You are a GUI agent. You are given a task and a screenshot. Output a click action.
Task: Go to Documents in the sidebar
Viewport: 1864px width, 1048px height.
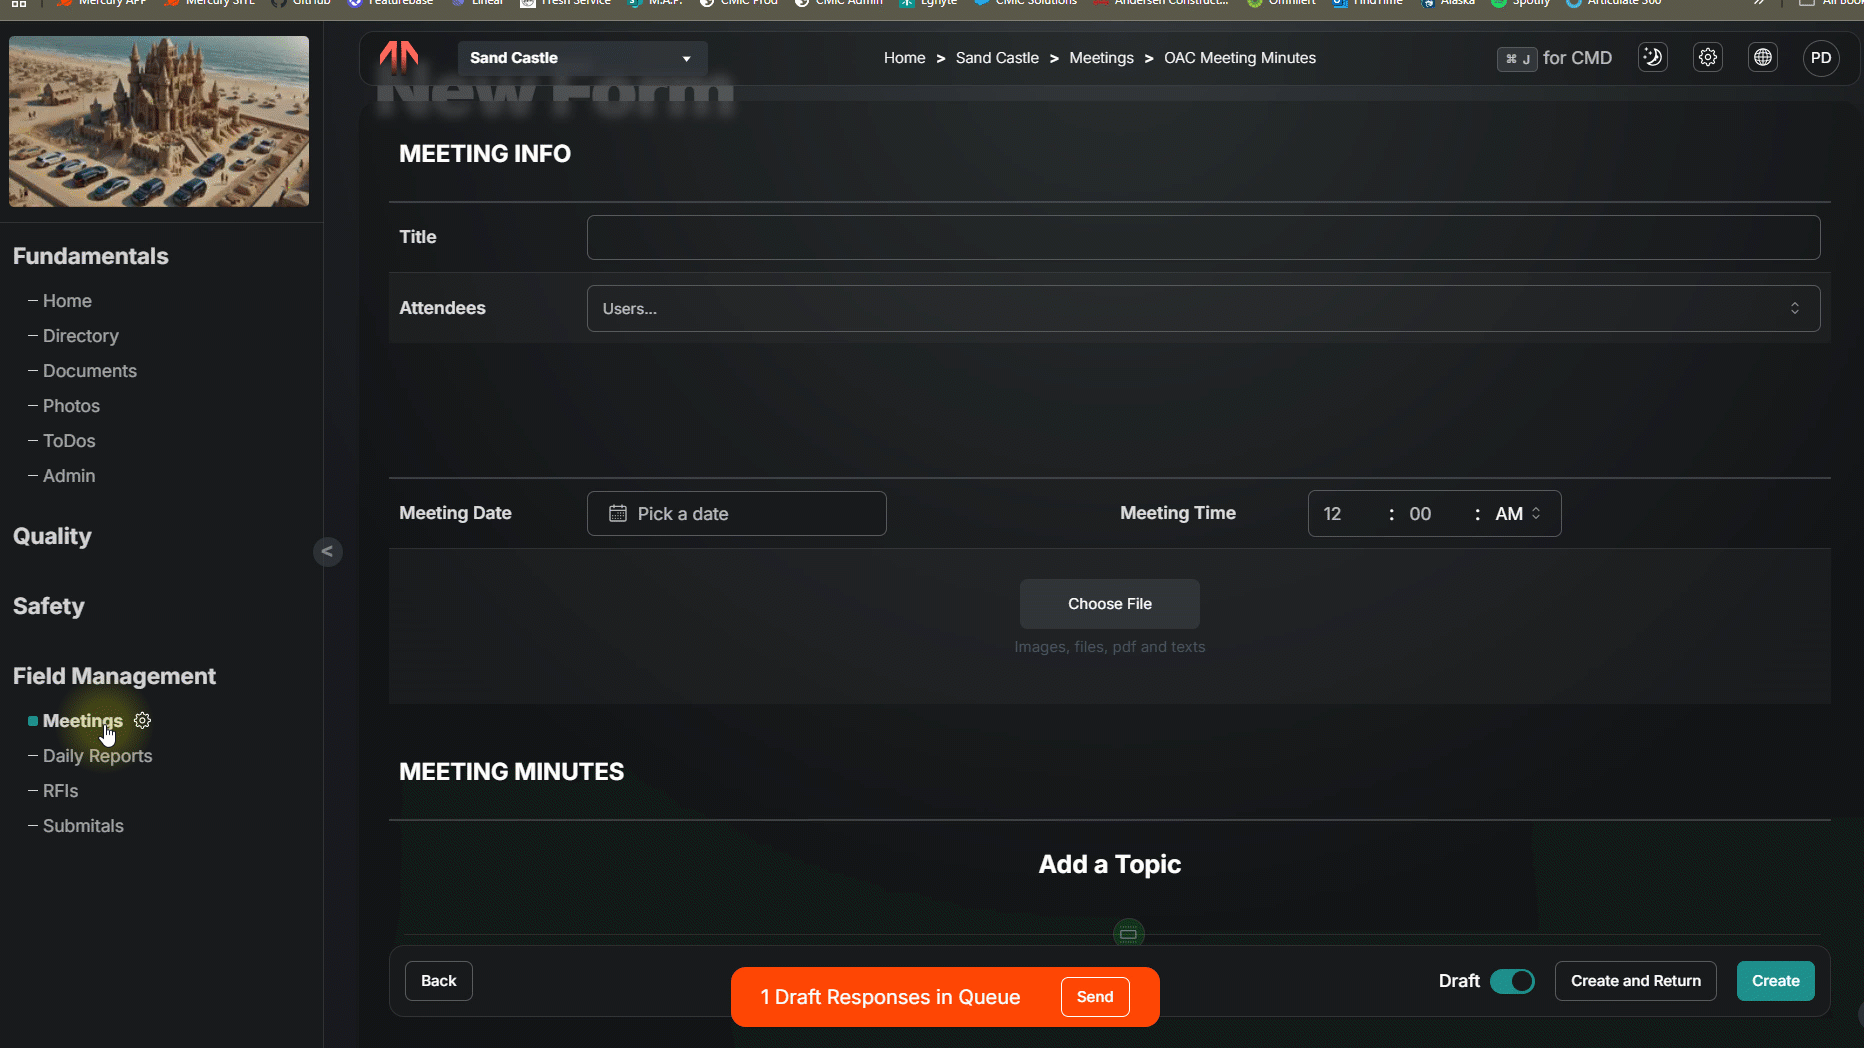[x=89, y=371]
